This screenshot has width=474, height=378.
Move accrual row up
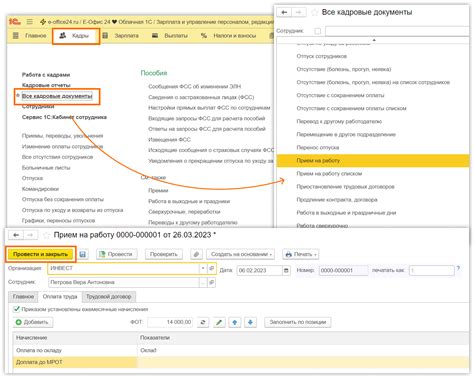235,322
